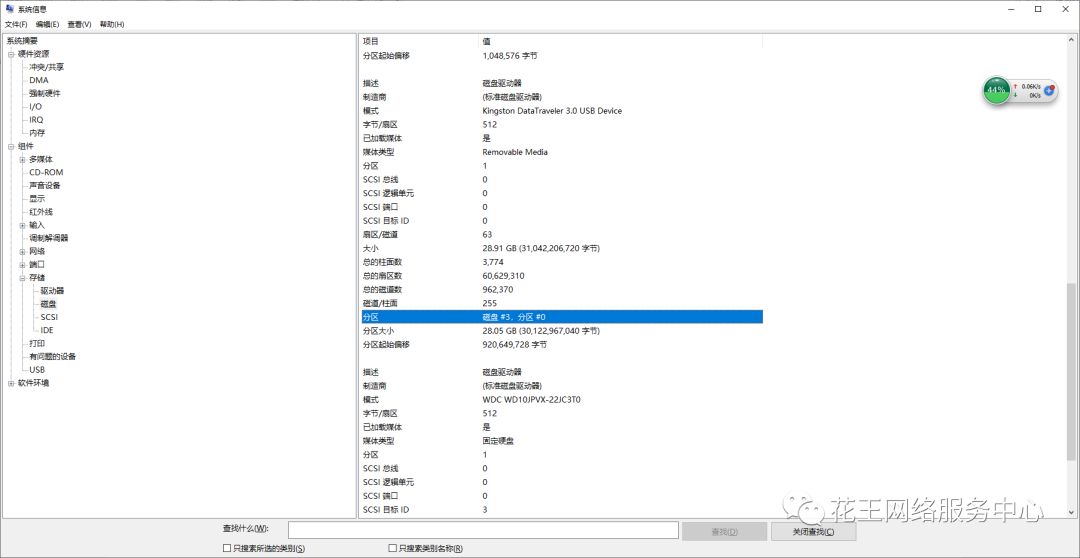Expand the 输入 tree node
The width and height of the screenshot is (1080, 558).
coord(22,225)
